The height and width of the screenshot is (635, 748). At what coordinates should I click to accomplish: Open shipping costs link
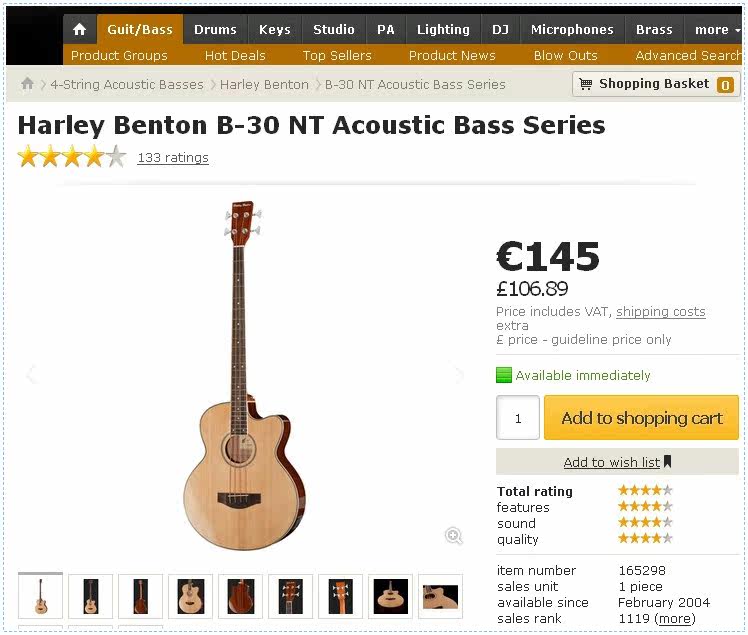tap(660, 312)
